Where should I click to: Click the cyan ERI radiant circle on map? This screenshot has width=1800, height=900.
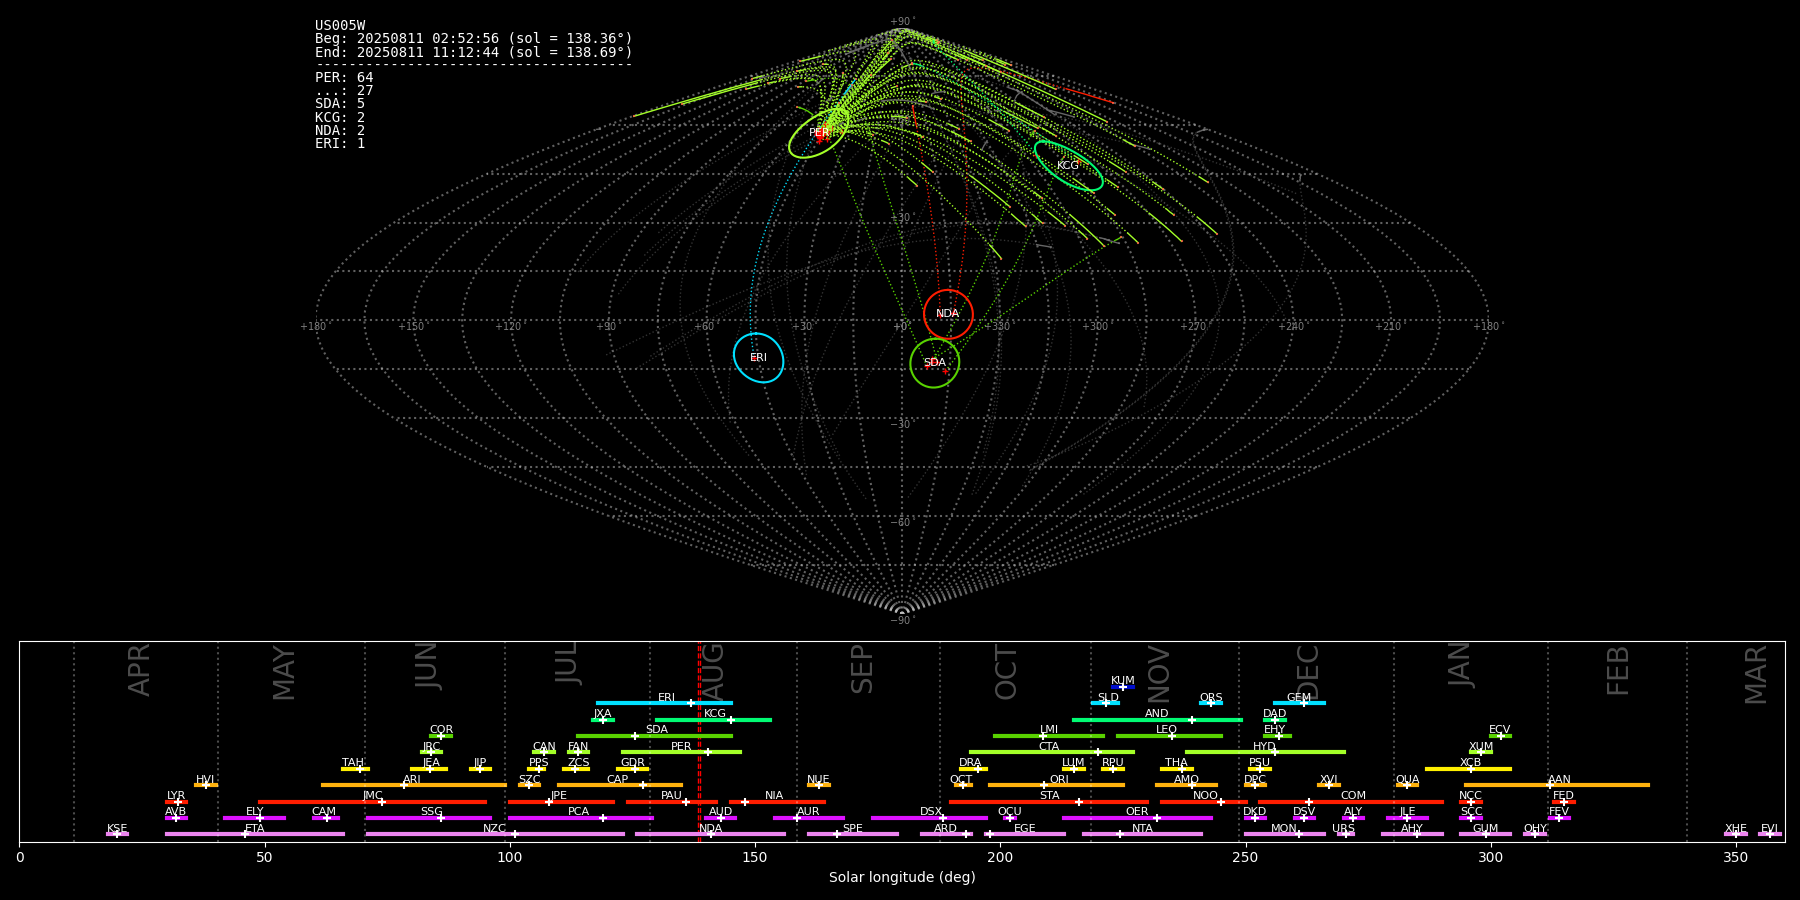click(758, 358)
